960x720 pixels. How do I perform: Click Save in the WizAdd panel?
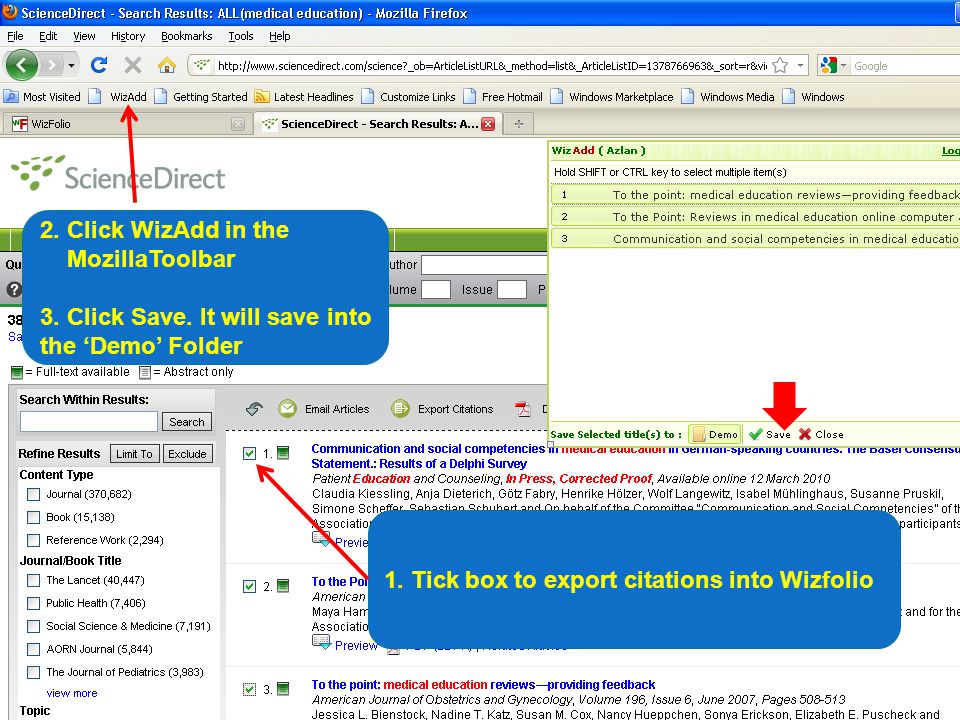[x=771, y=434]
